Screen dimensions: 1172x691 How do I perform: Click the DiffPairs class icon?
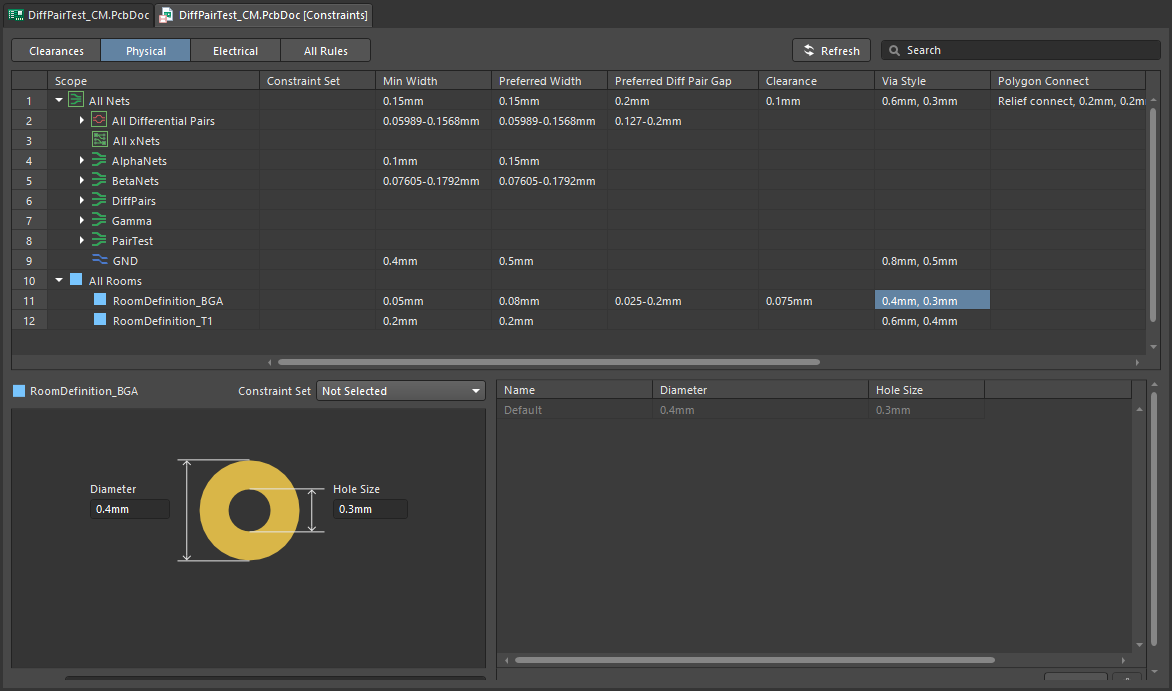[x=99, y=200]
